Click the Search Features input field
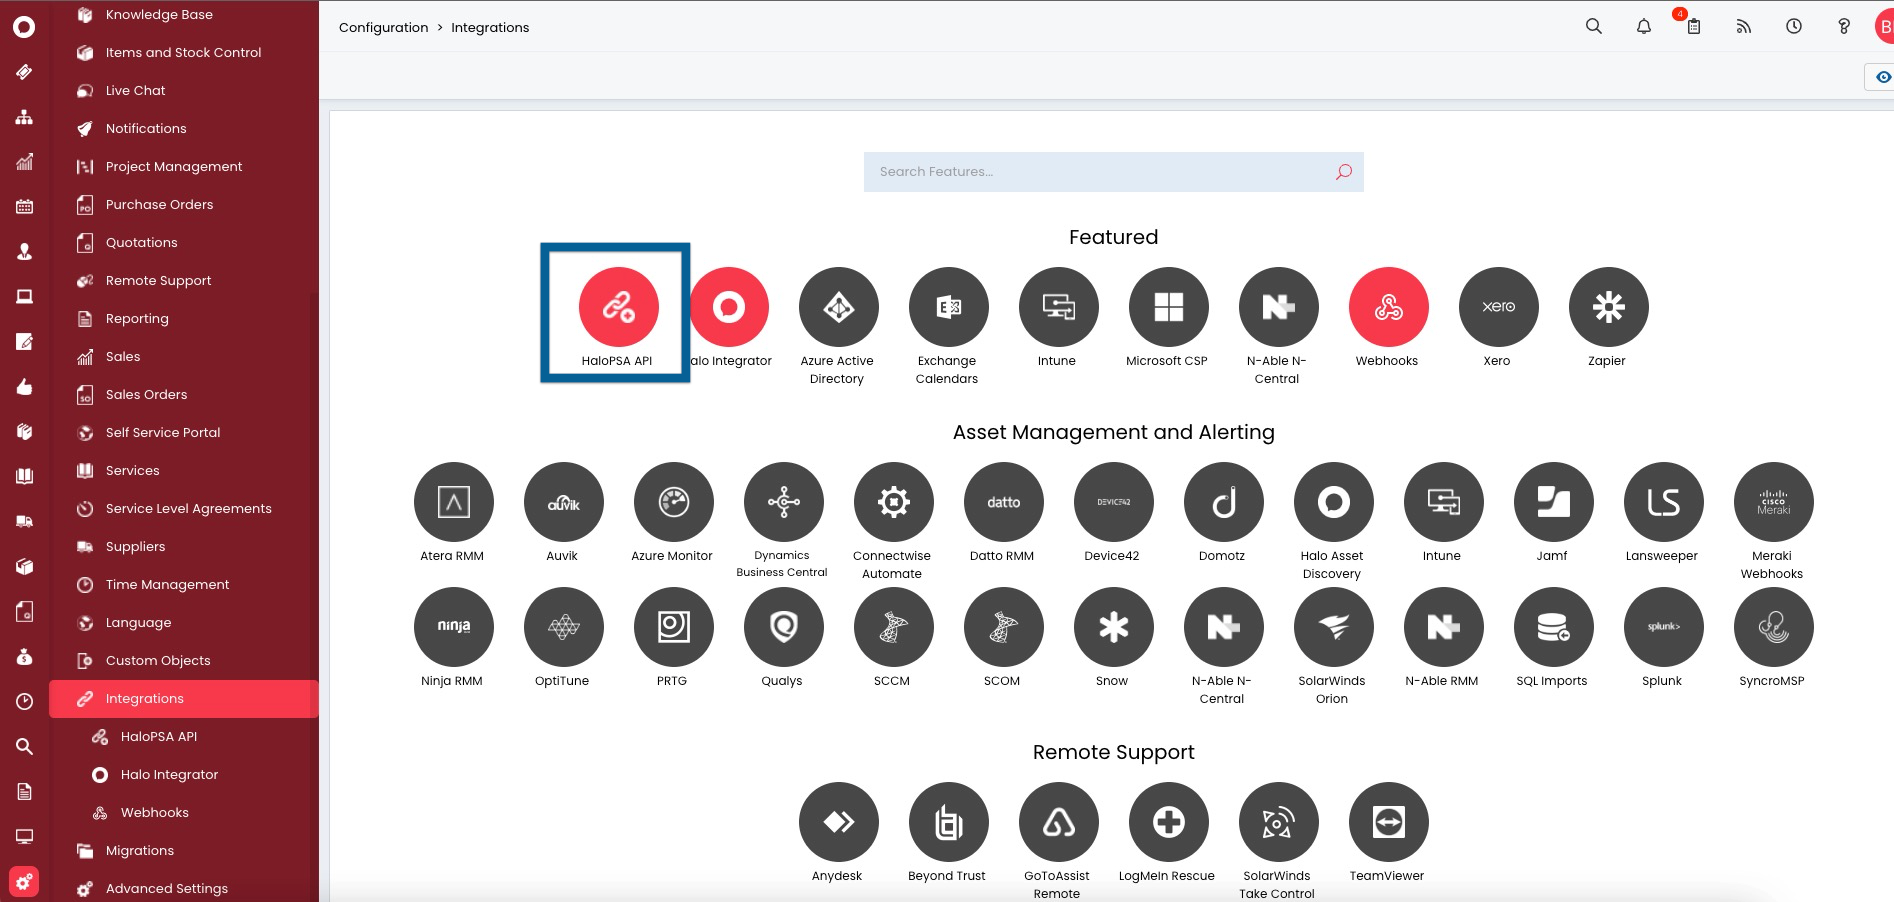This screenshot has width=1894, height=902. pyautogui.click(x=1113, y=172)
